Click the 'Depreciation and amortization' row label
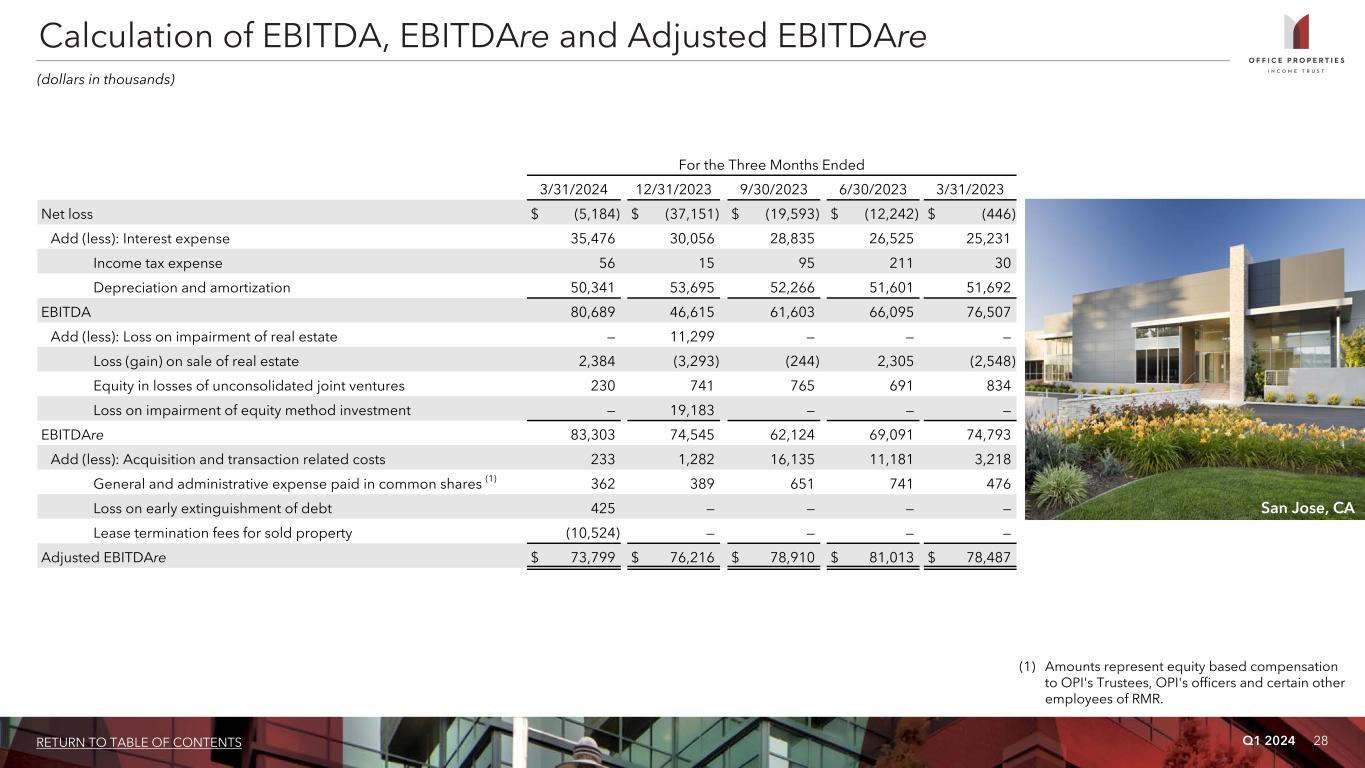Screen dimensions: 1365x768 (192, 287)
